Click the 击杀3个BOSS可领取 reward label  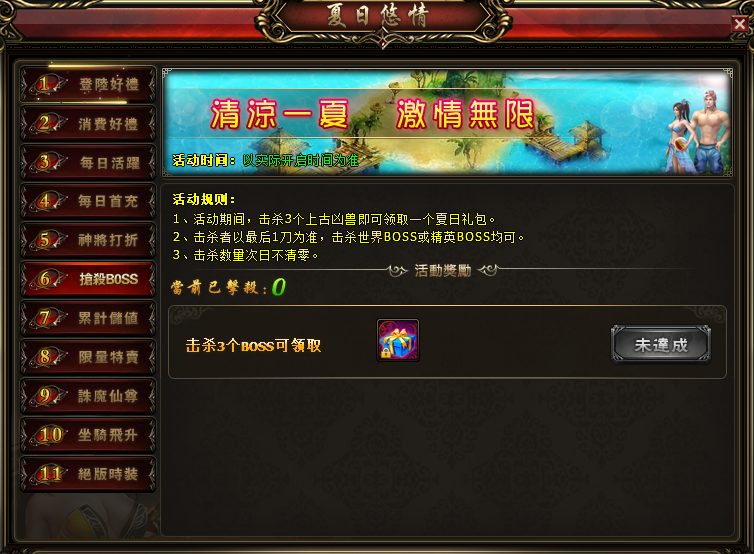pos(253,346)
